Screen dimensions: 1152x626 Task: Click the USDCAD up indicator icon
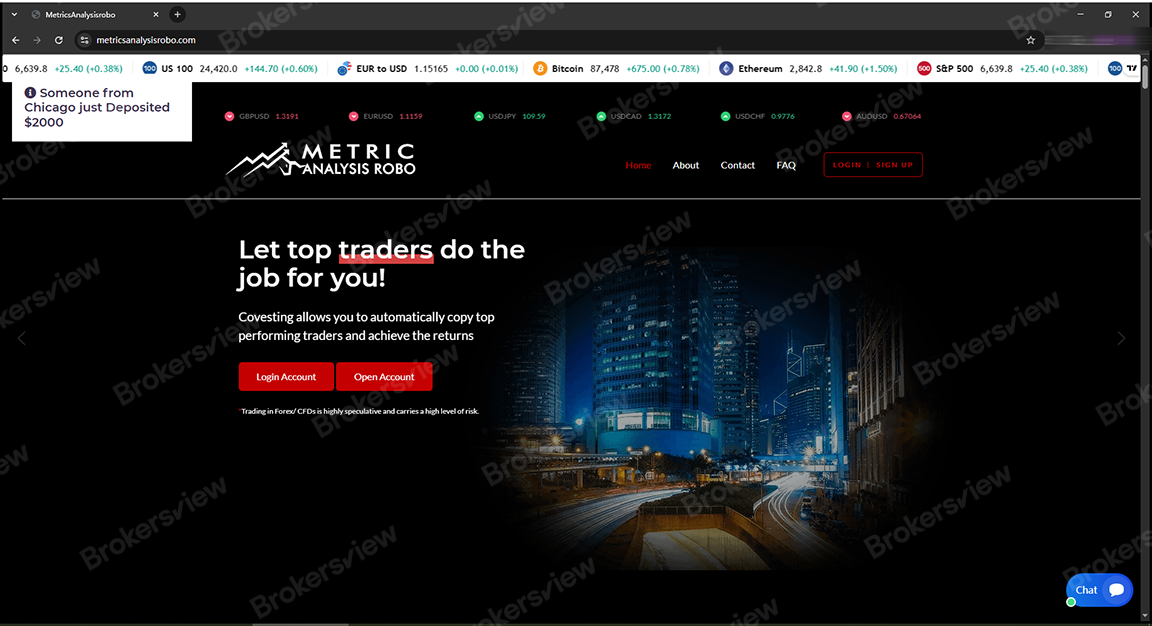click(x=601, y=116)
